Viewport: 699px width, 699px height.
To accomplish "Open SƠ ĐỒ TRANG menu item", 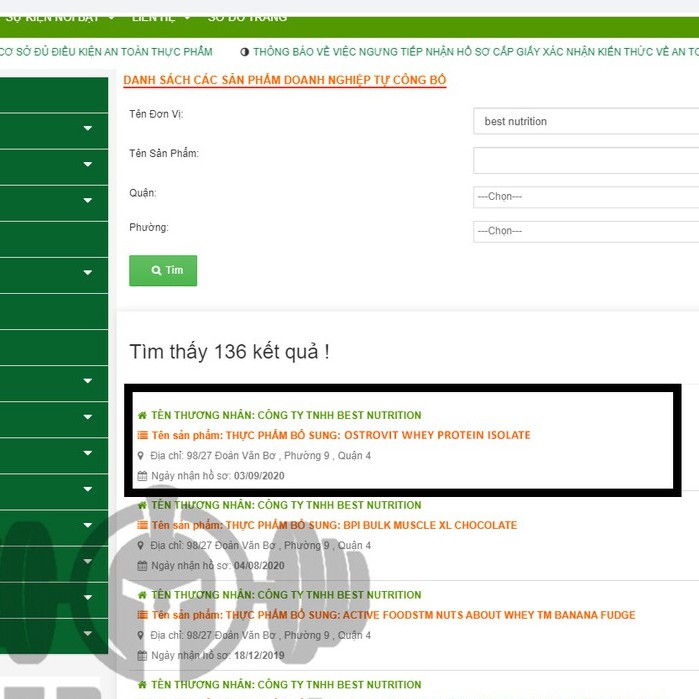I will pyautogui.click(x=247, y=19).
